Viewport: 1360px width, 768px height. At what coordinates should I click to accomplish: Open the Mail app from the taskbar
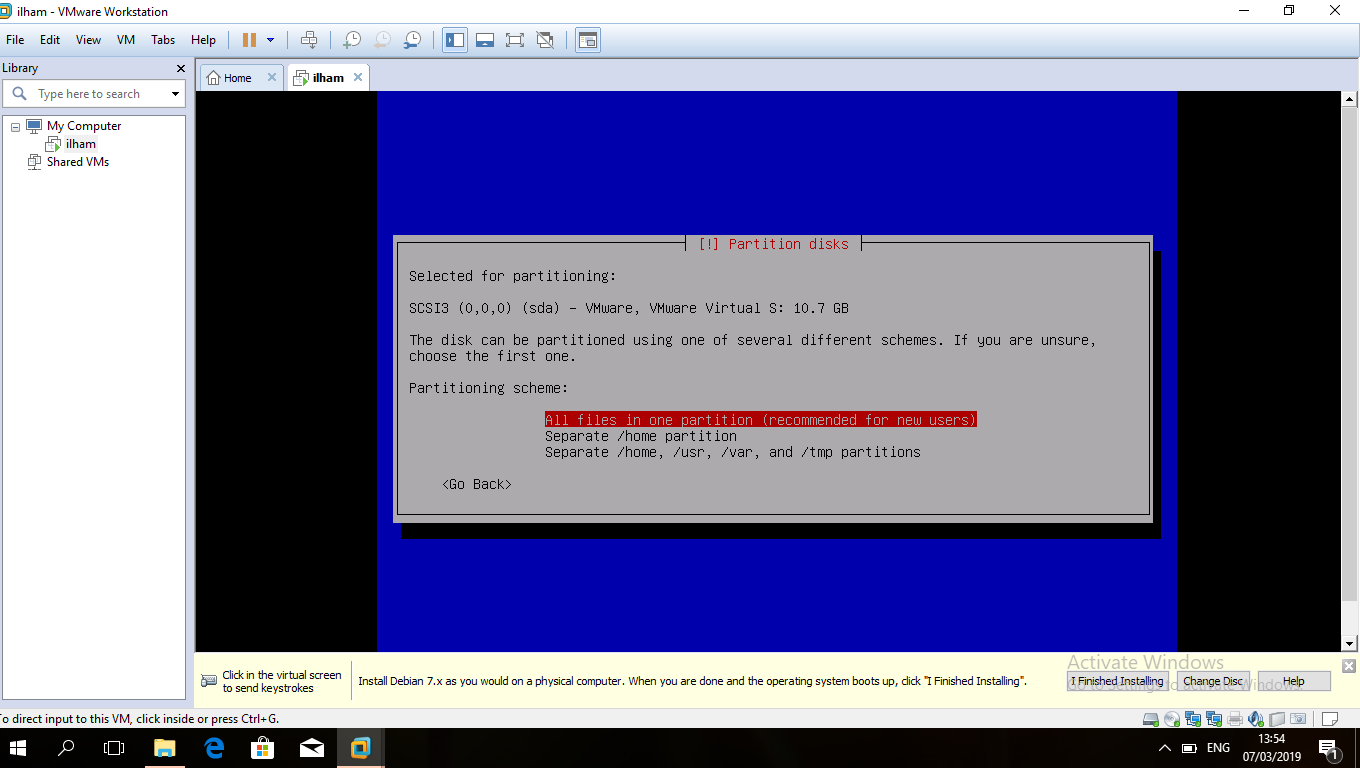[x=311, y=748]
